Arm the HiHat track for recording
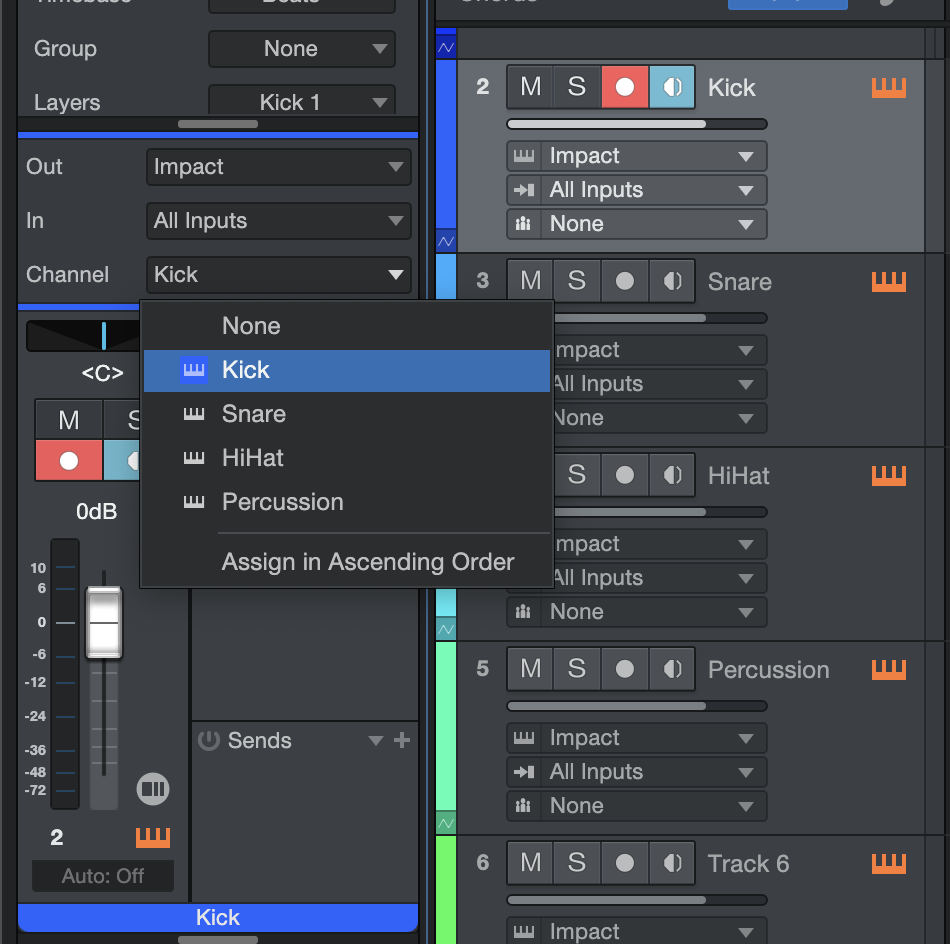 click(x=625, y=475)
